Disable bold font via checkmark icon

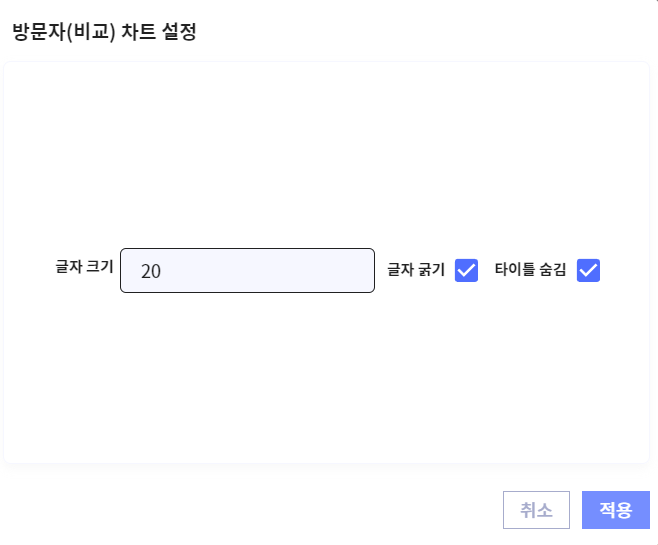pyautogui.click(x=466, y=270)
